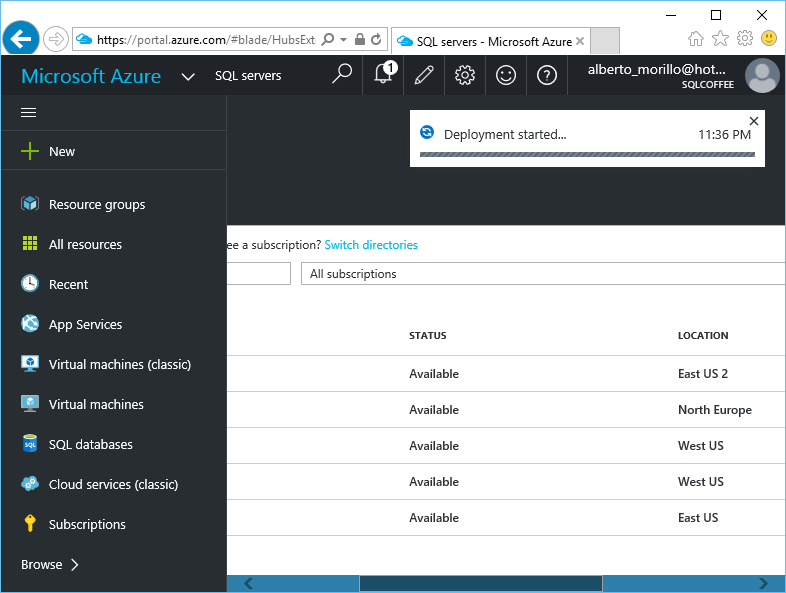Click the refresh page icon
The width and height of the screenshot is (786, 593).
click(376, 39)
